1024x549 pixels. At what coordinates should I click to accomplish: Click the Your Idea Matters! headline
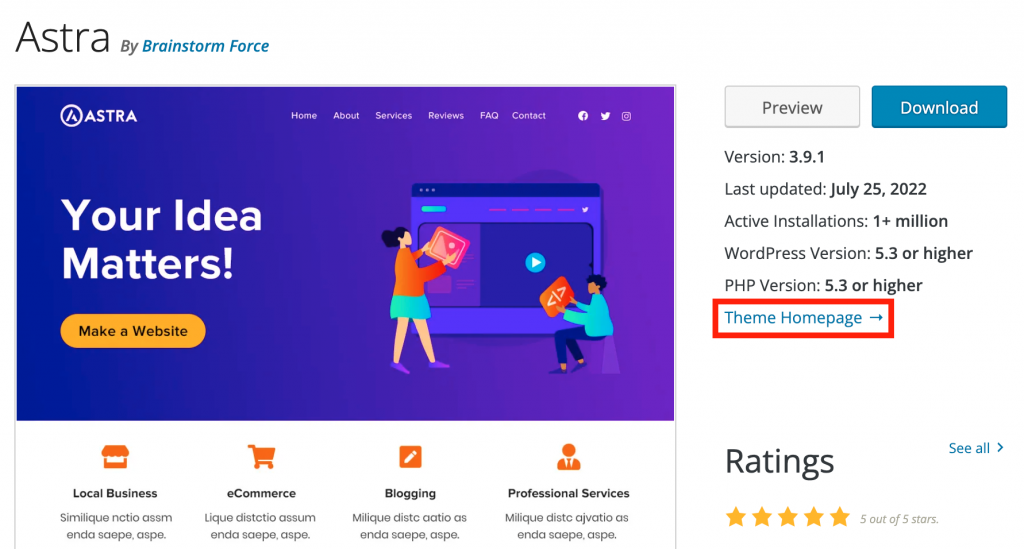(161, 240)
